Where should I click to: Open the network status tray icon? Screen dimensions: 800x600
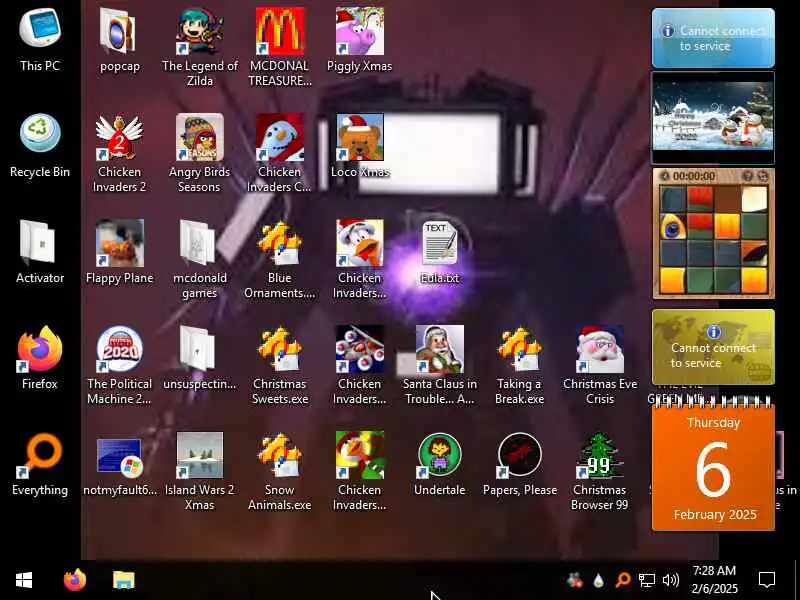[x=646, y=580]
